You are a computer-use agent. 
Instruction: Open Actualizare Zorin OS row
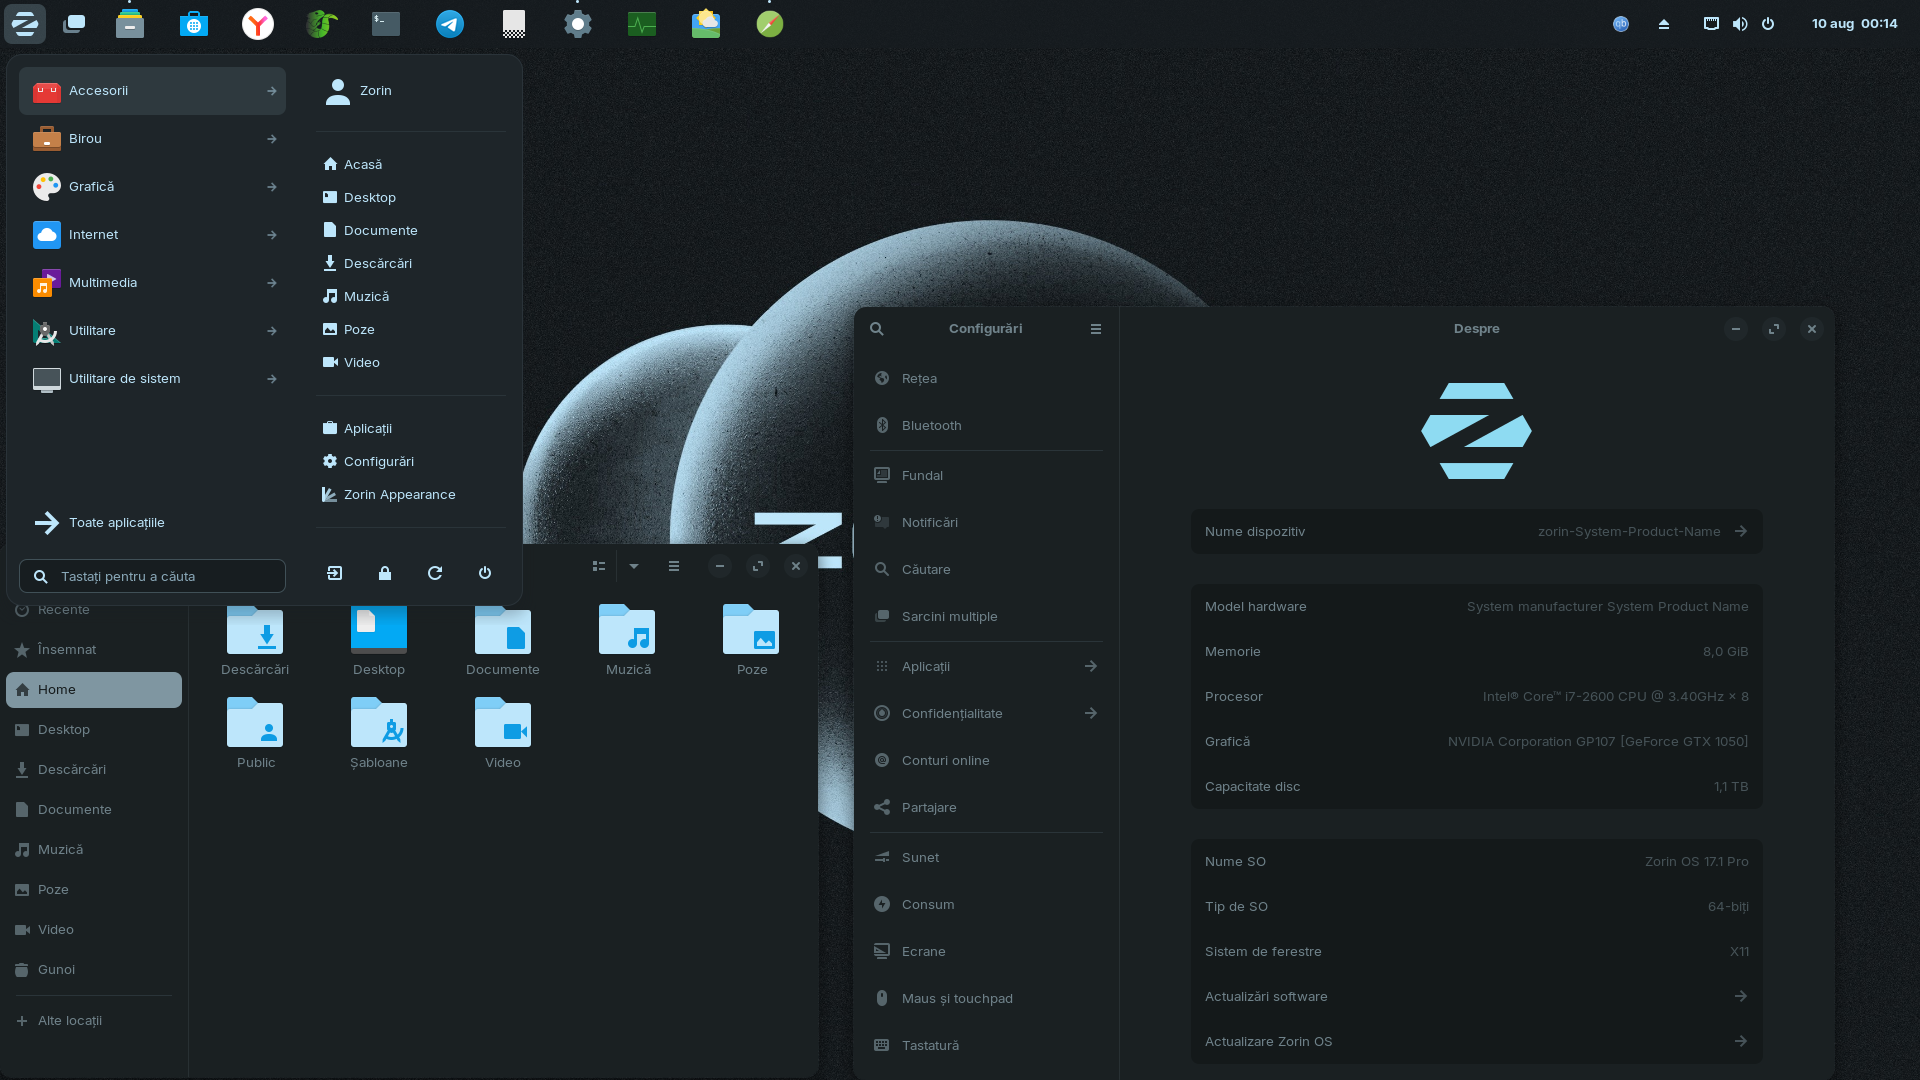1476,1041
